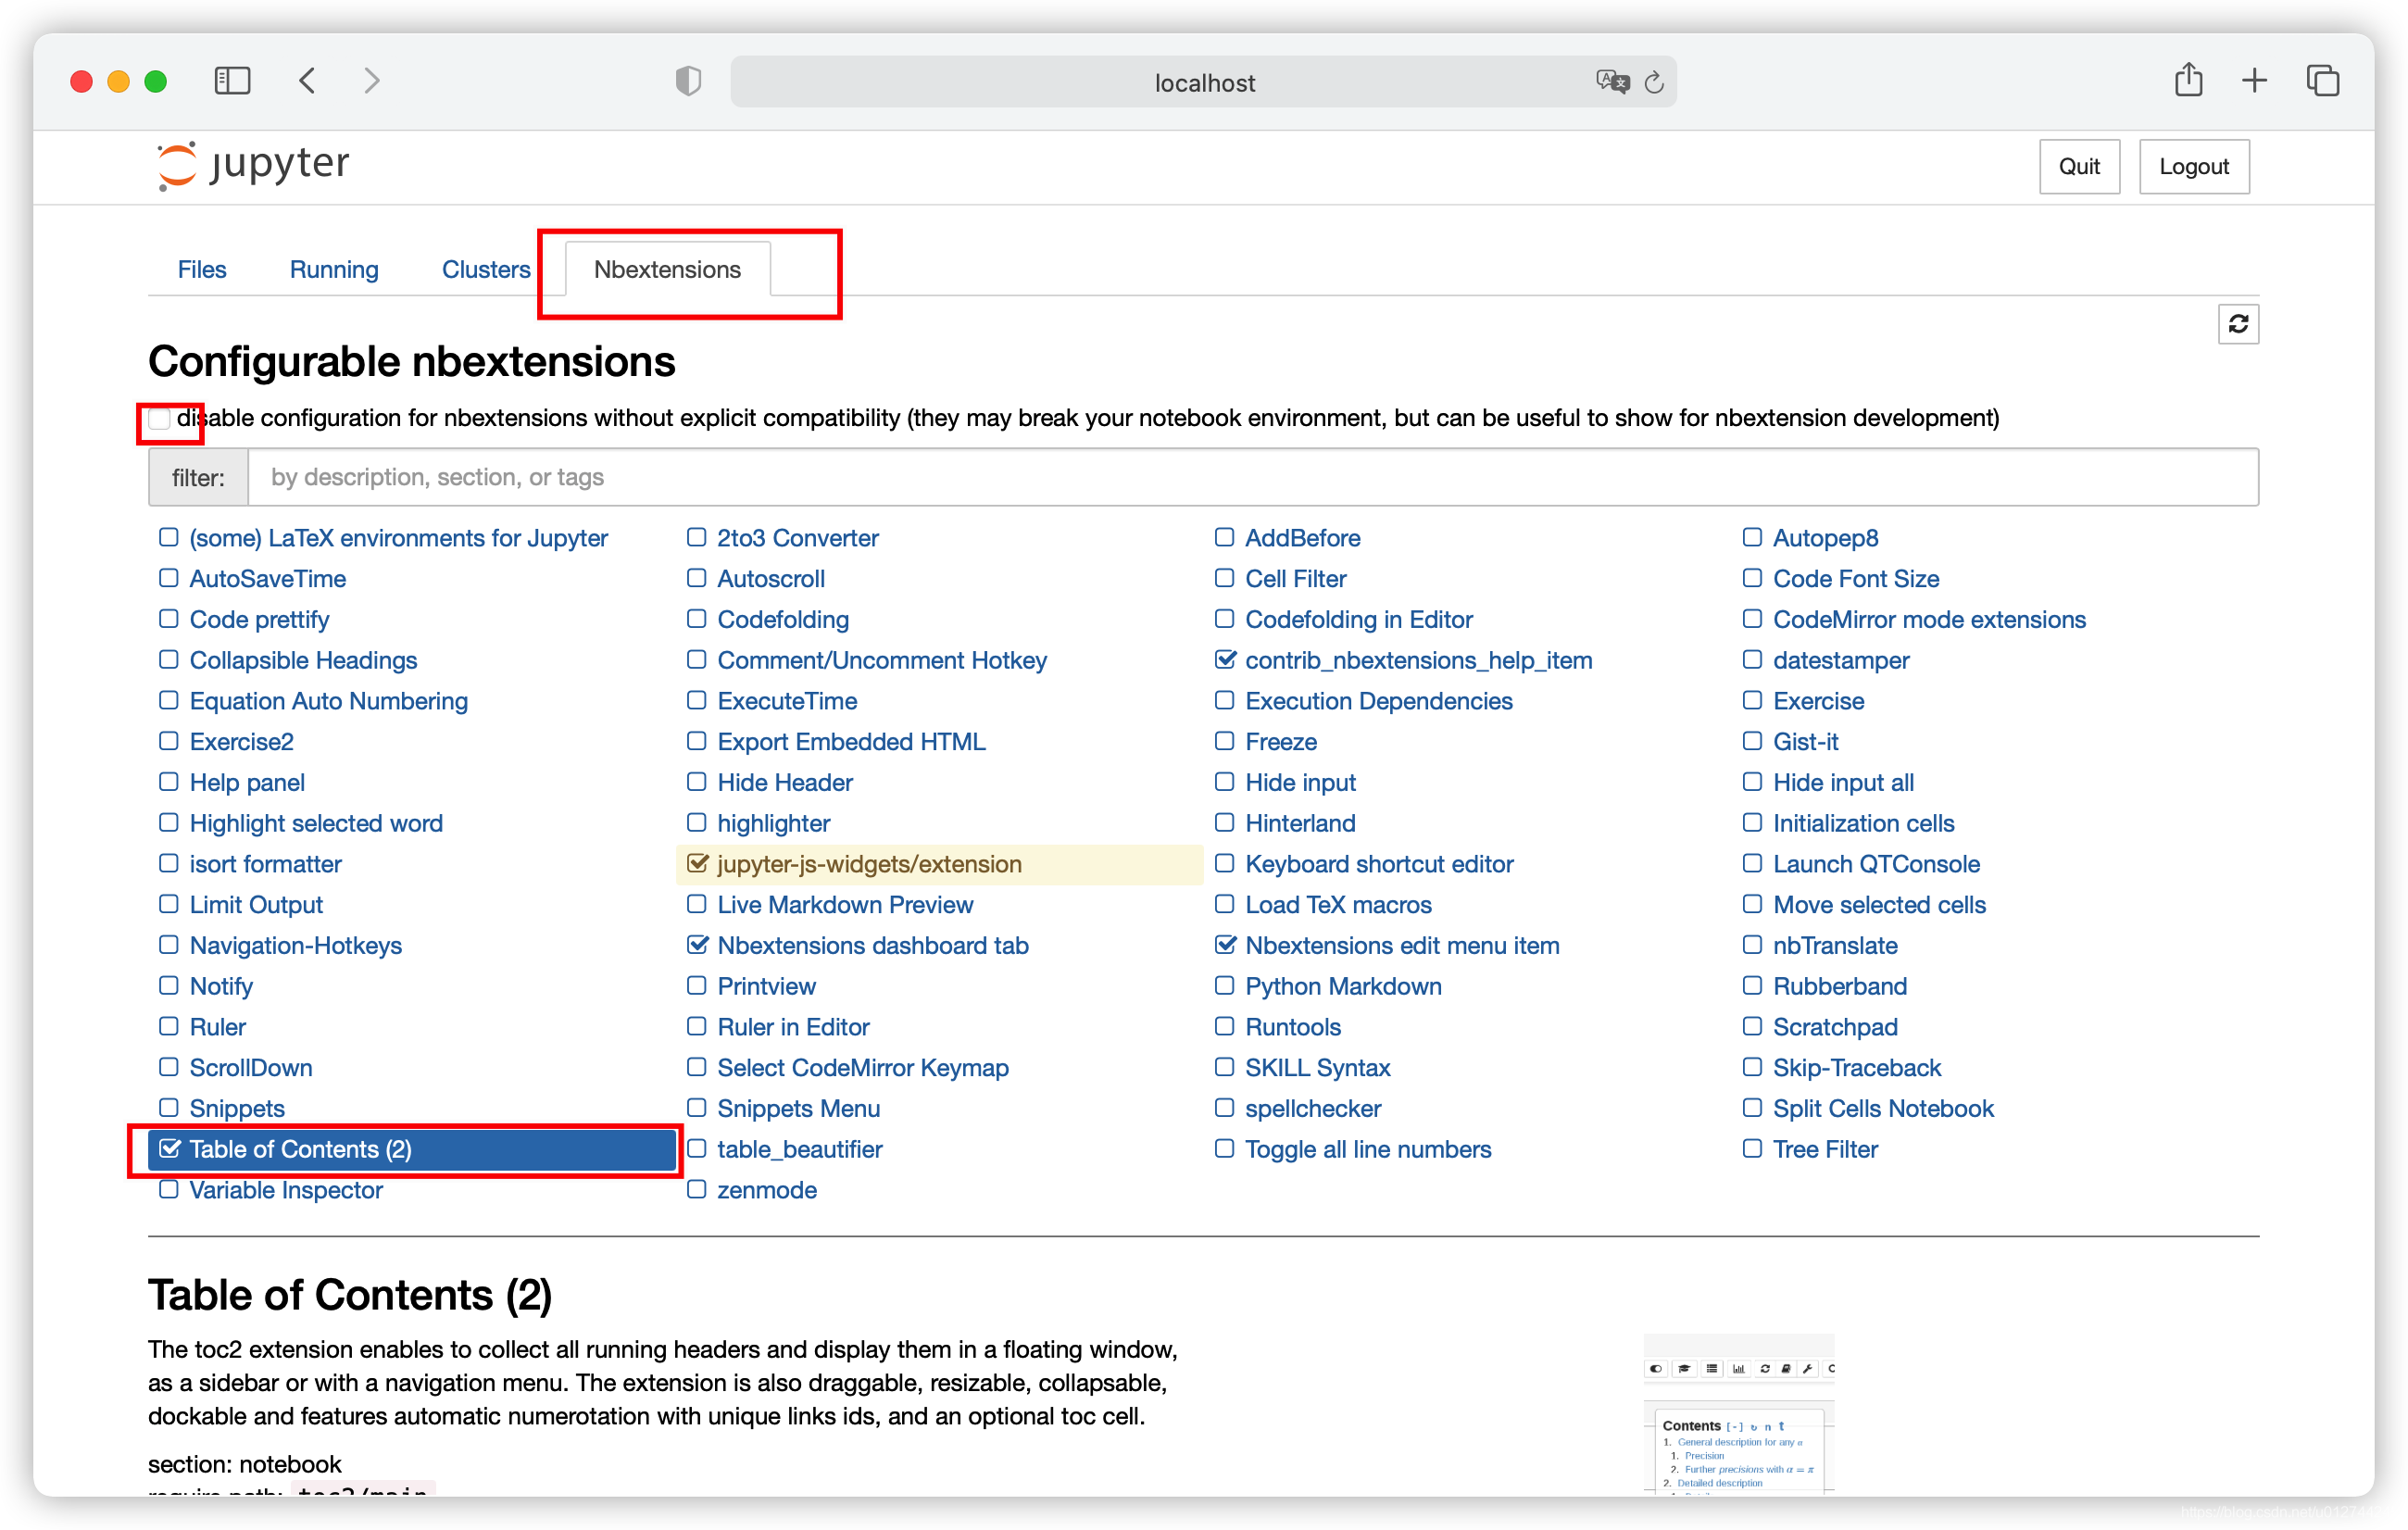2408x1530 pixels.
Task: Switch to the Running tab
Action: point(334,269)
